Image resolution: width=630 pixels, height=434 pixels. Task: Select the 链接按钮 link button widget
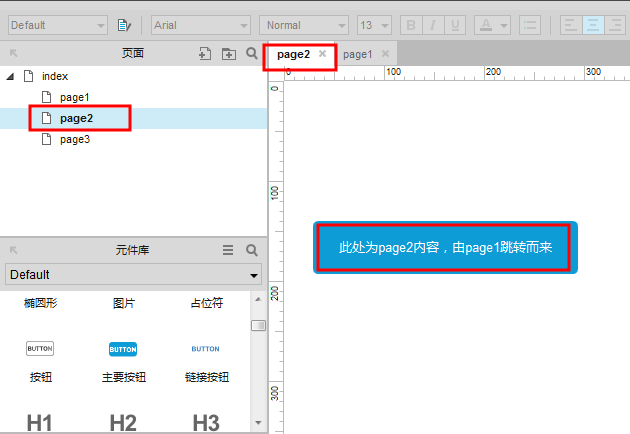(x=207, y=361)
